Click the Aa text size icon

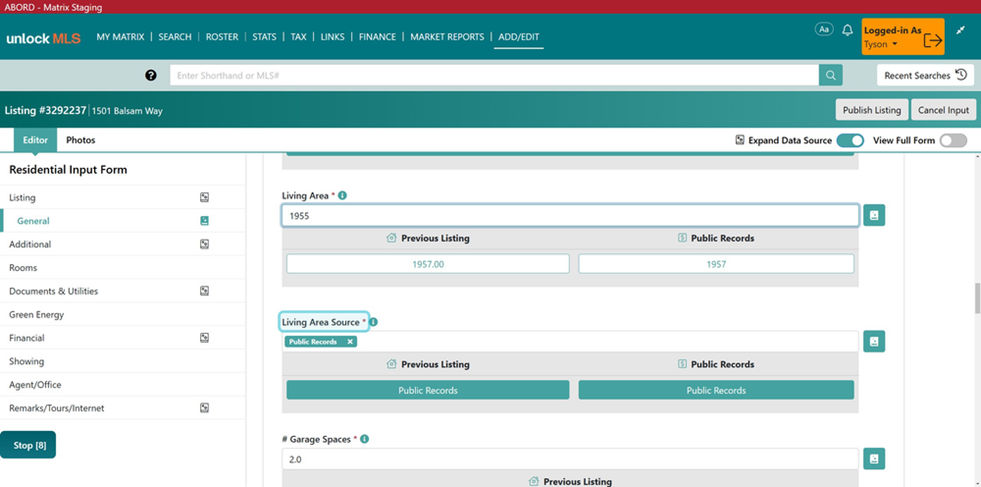pos(824,29)
